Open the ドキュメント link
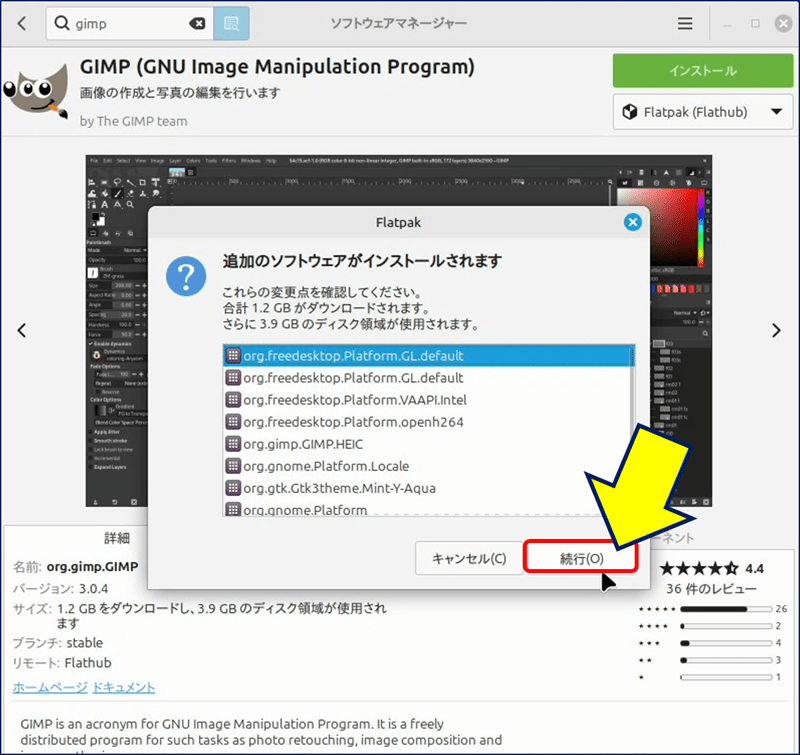 (123, 687)
